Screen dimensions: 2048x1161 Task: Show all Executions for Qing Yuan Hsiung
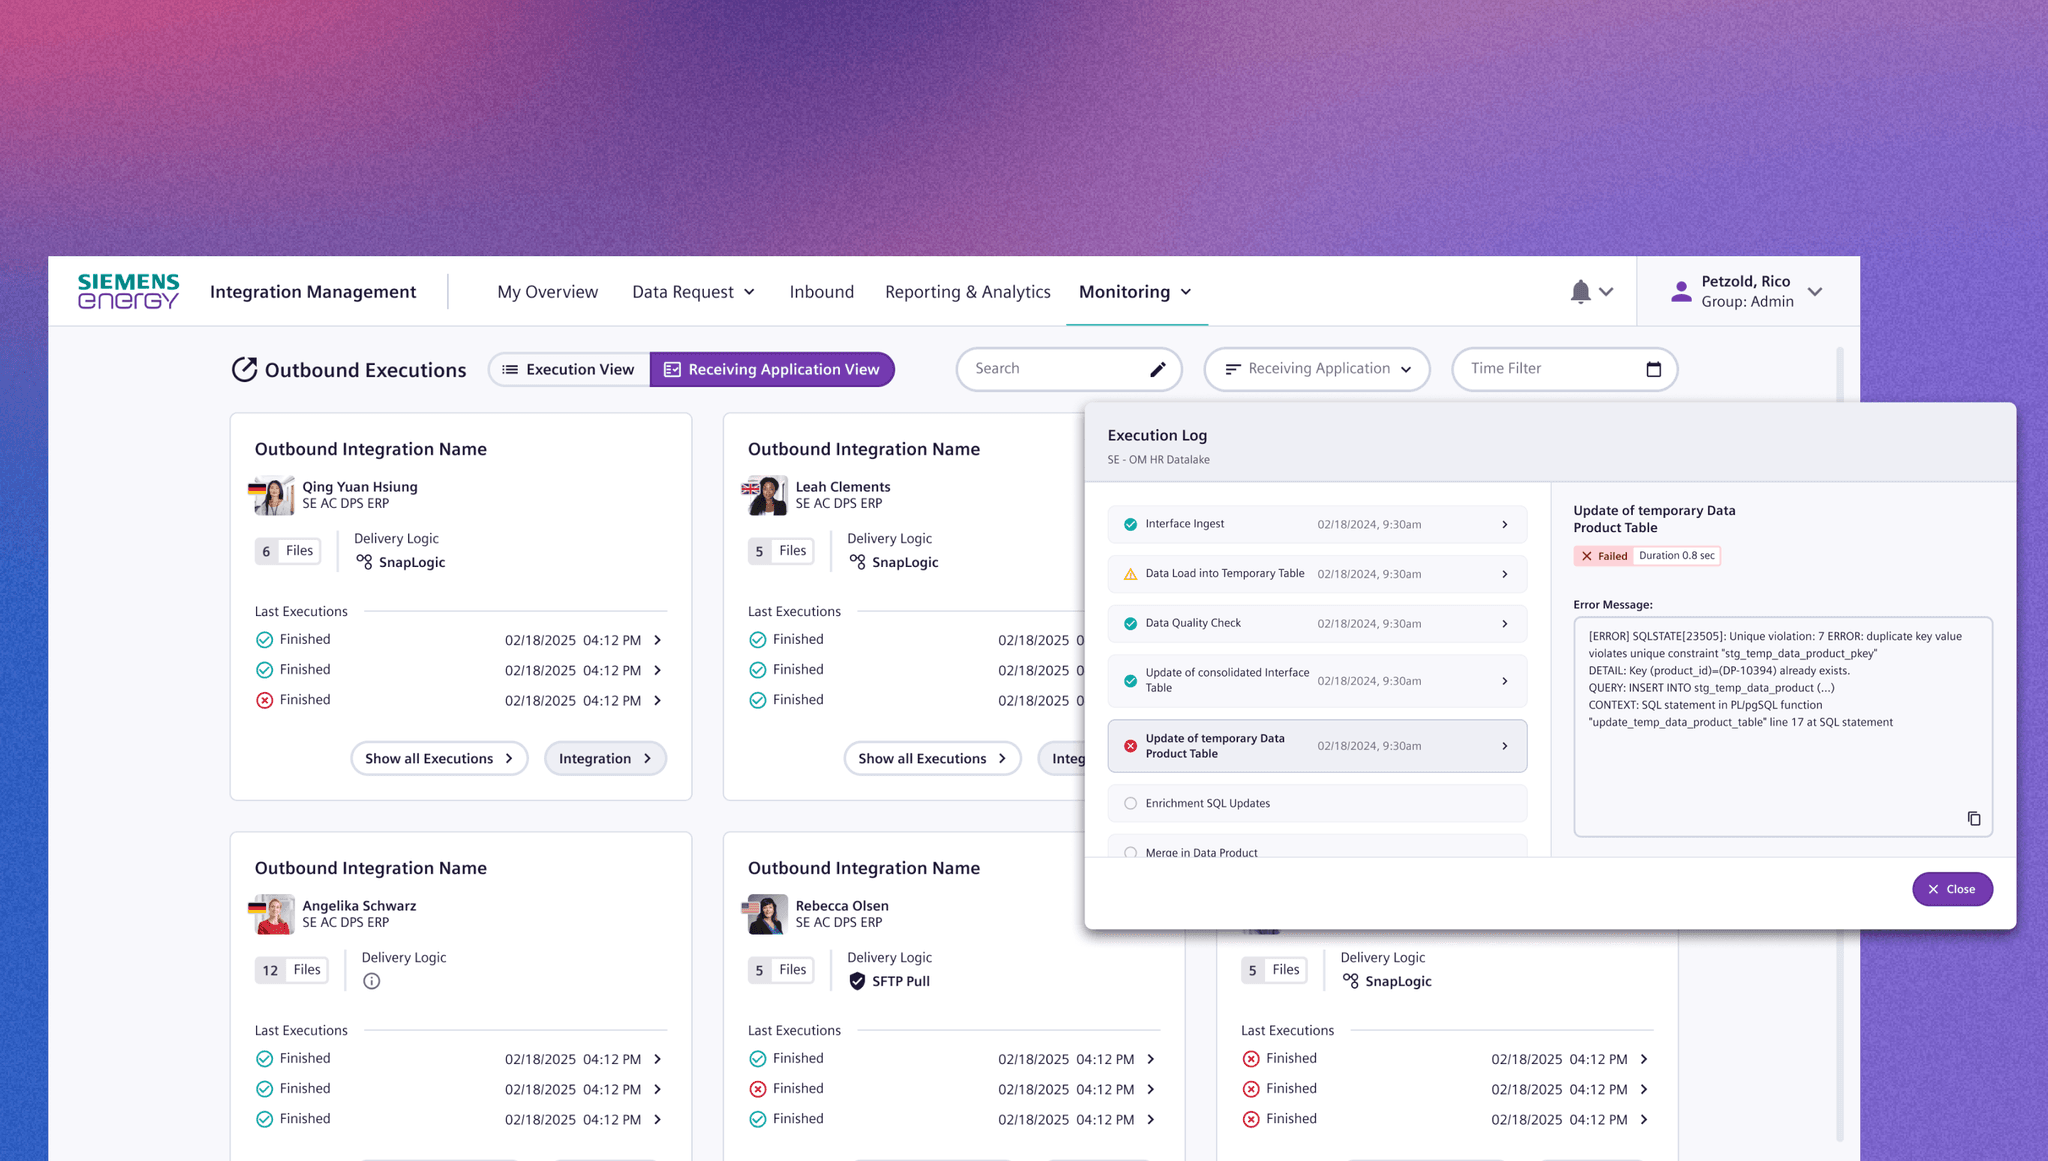click(438, 758)
